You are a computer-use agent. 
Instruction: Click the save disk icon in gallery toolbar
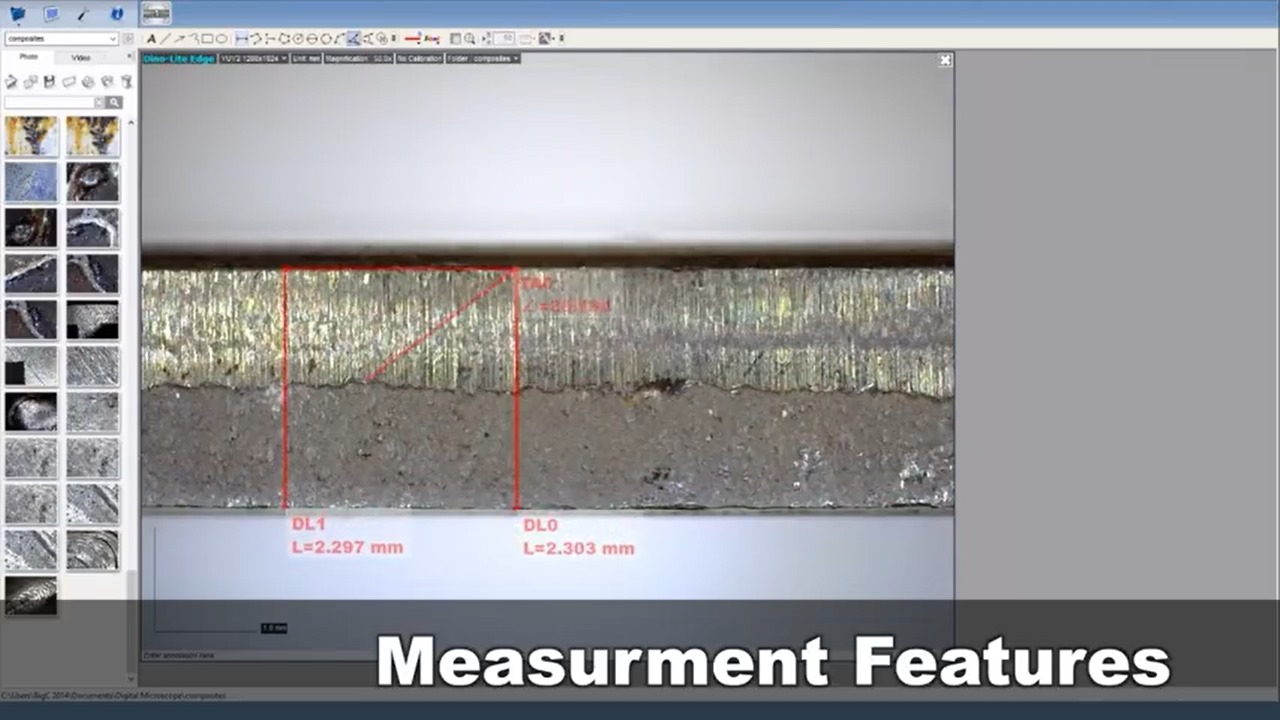[x=49, y=81]
